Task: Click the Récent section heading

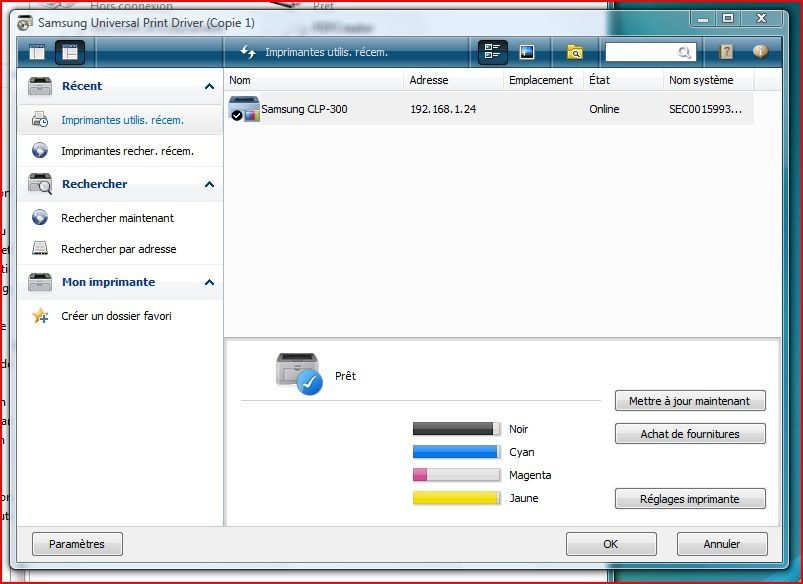Action: point(82,86)
